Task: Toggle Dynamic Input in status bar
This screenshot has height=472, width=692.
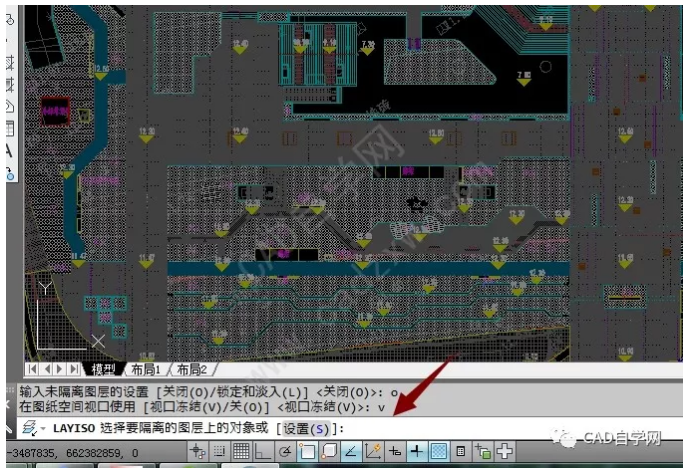Action: tap(395, 451)
